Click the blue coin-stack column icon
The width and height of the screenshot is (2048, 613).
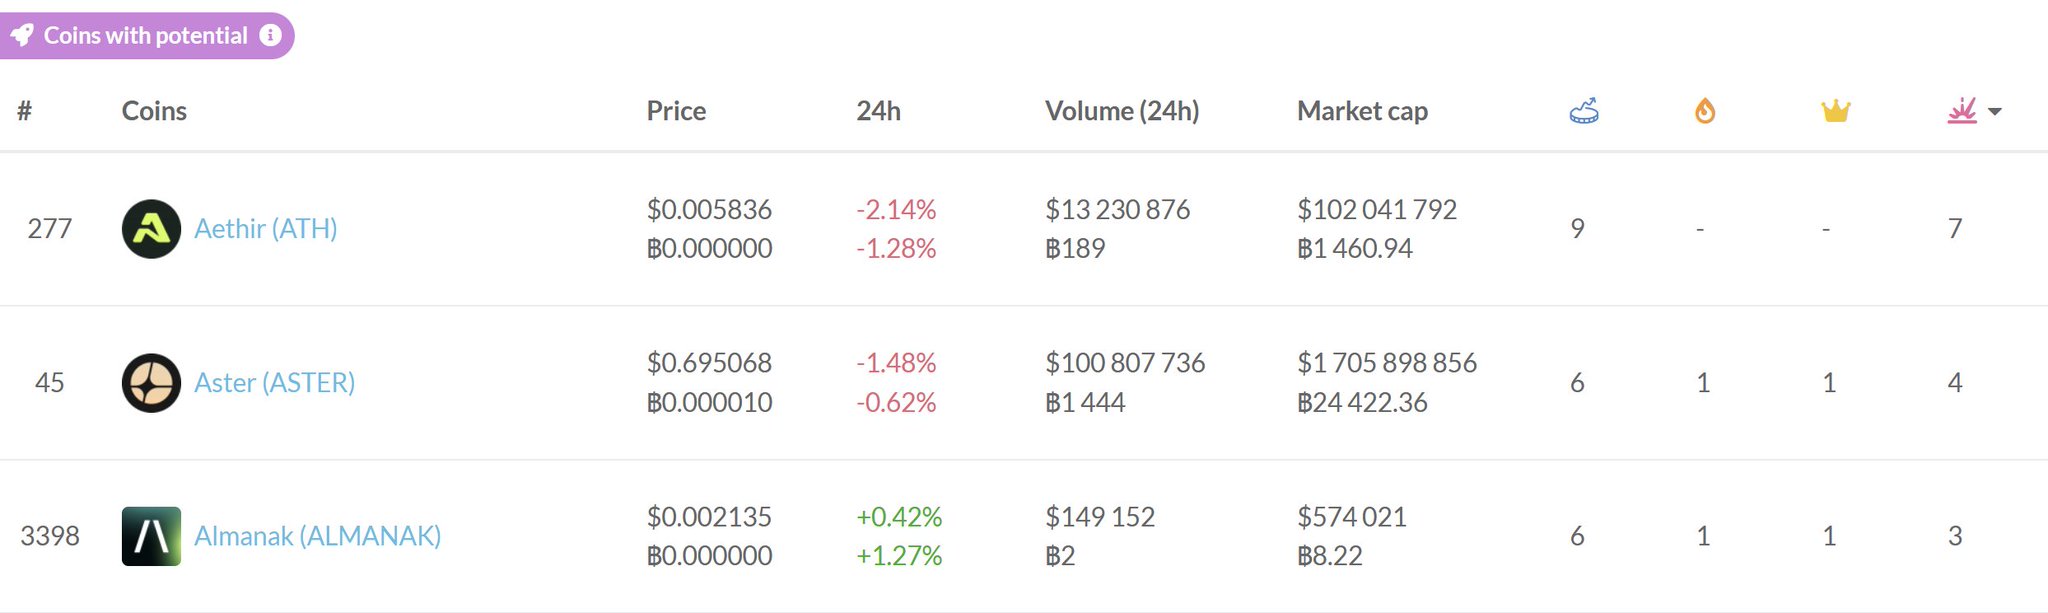1583,111
